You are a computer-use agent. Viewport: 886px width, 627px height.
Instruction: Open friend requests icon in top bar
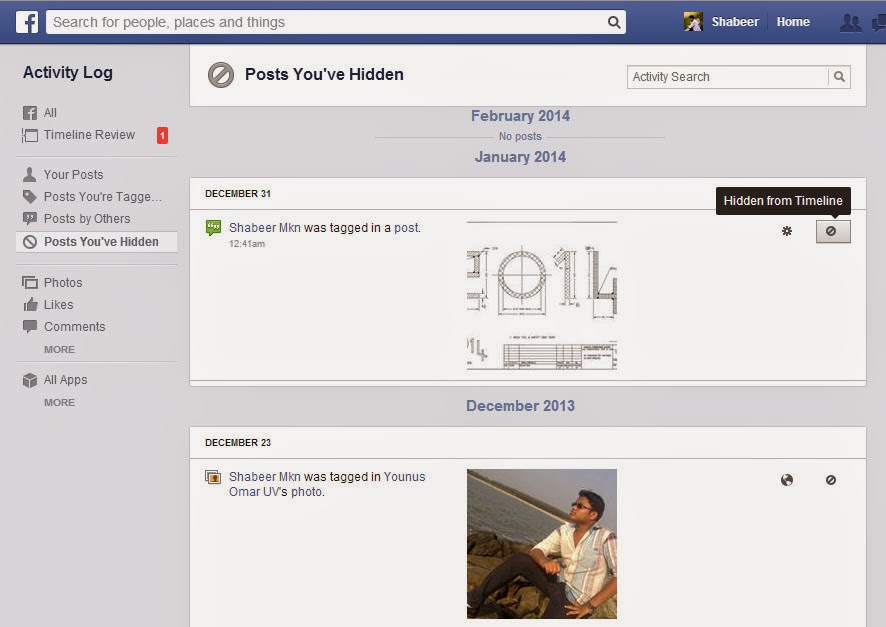pyautogui.click(x=850, y=23)
